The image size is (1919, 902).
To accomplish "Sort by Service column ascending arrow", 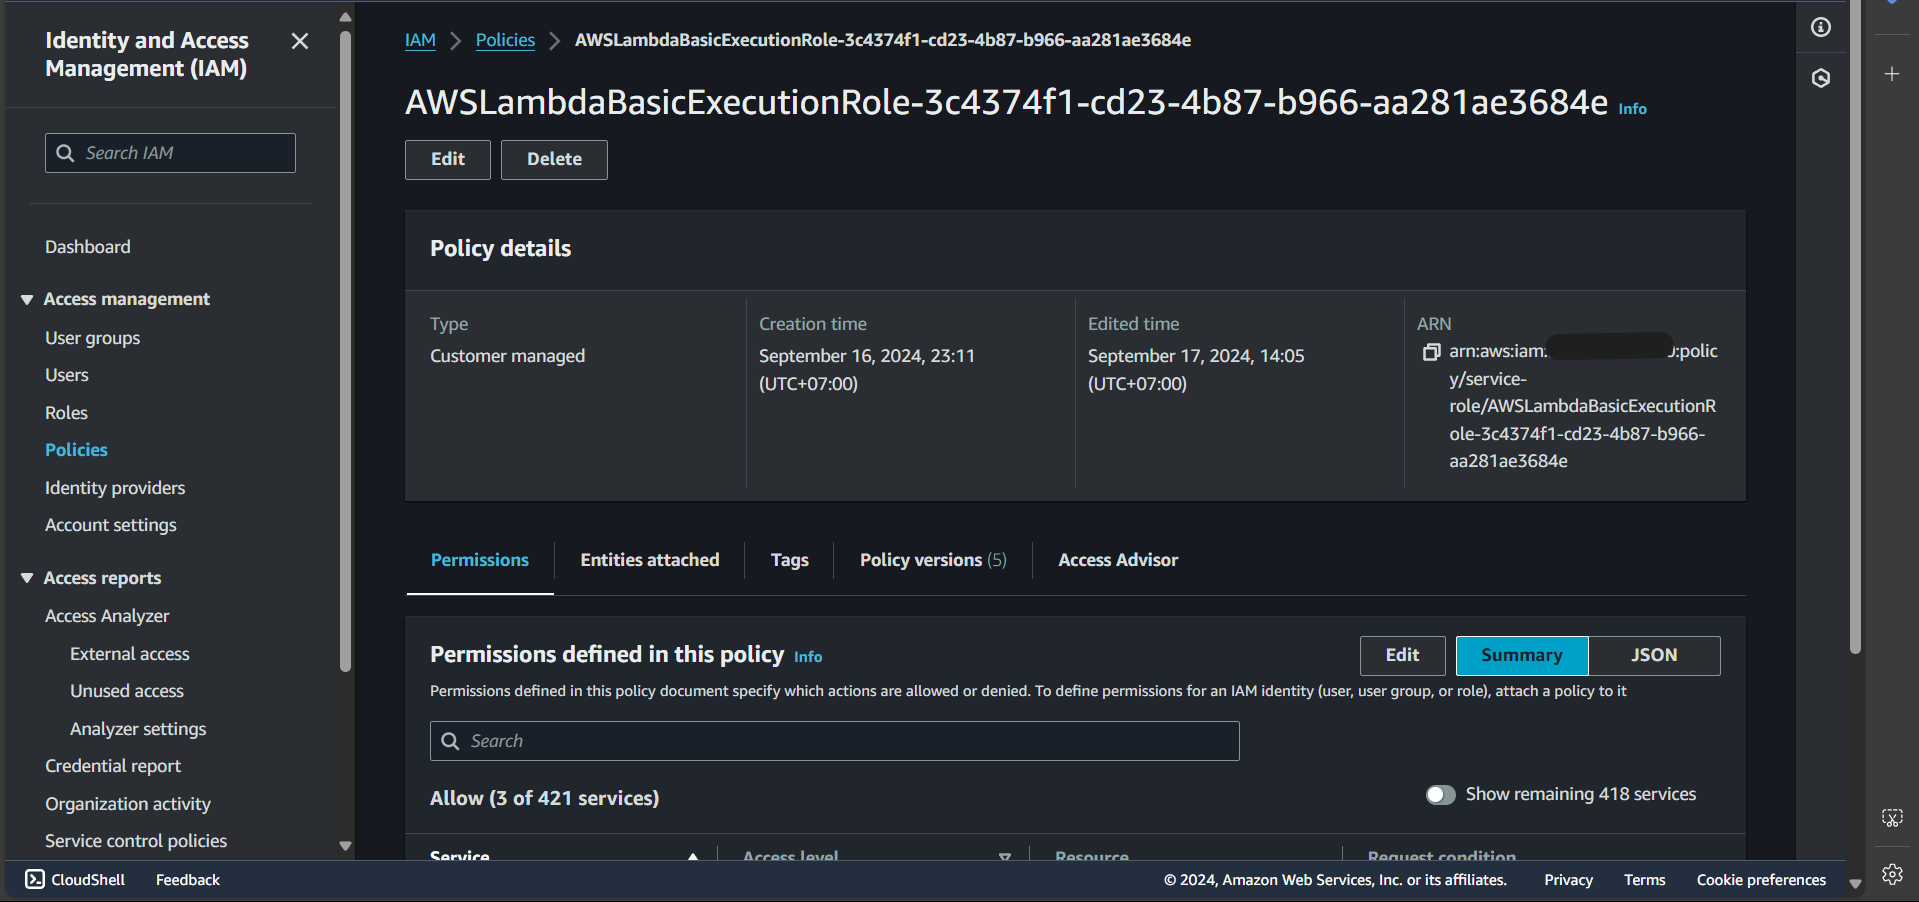I will (693, 856).
